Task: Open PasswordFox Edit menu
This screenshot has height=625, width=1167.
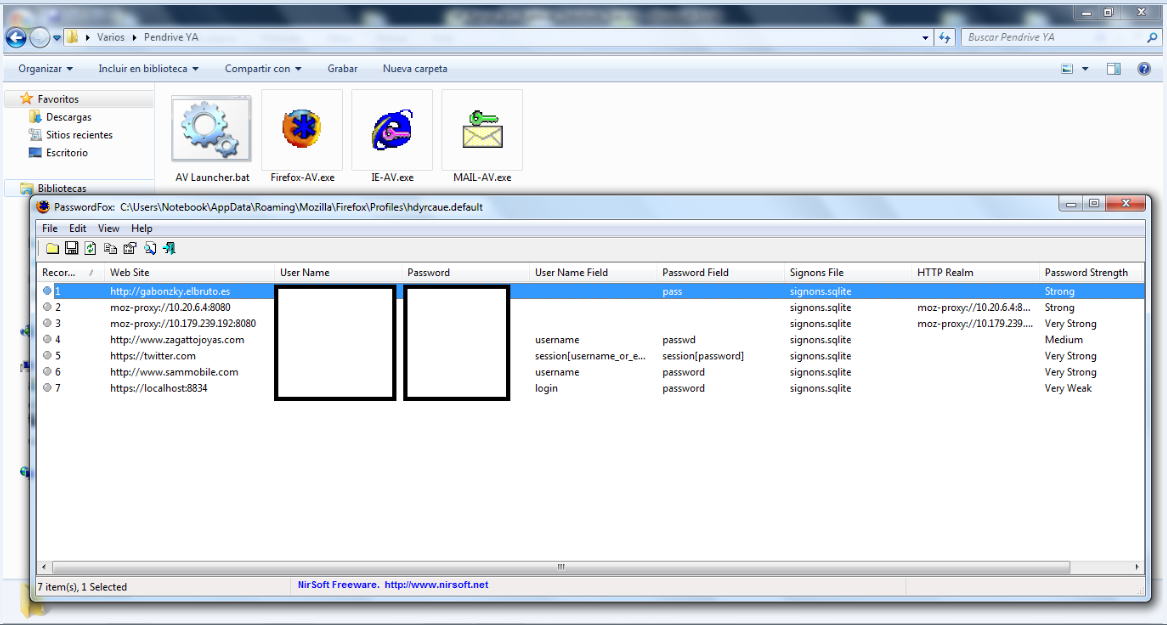Action: coord(77,228)
